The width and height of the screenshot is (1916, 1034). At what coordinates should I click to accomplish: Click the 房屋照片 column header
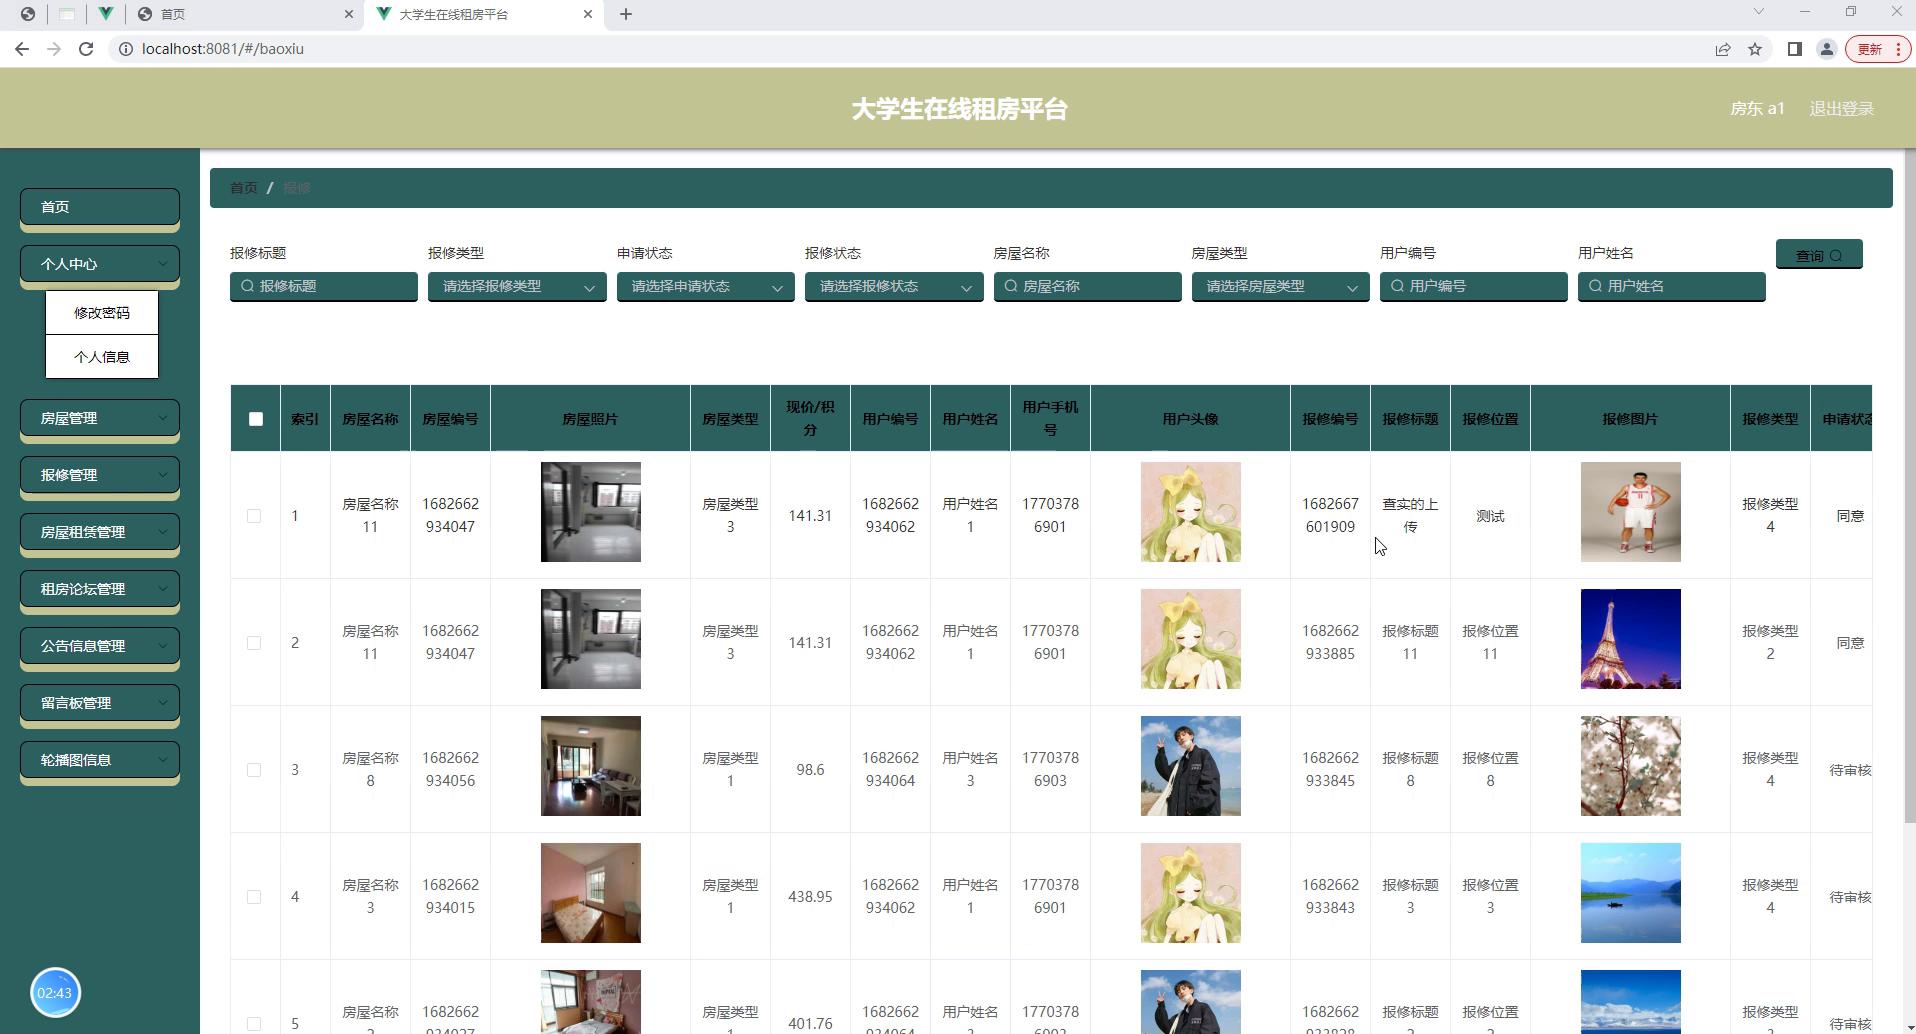(590, 419)
